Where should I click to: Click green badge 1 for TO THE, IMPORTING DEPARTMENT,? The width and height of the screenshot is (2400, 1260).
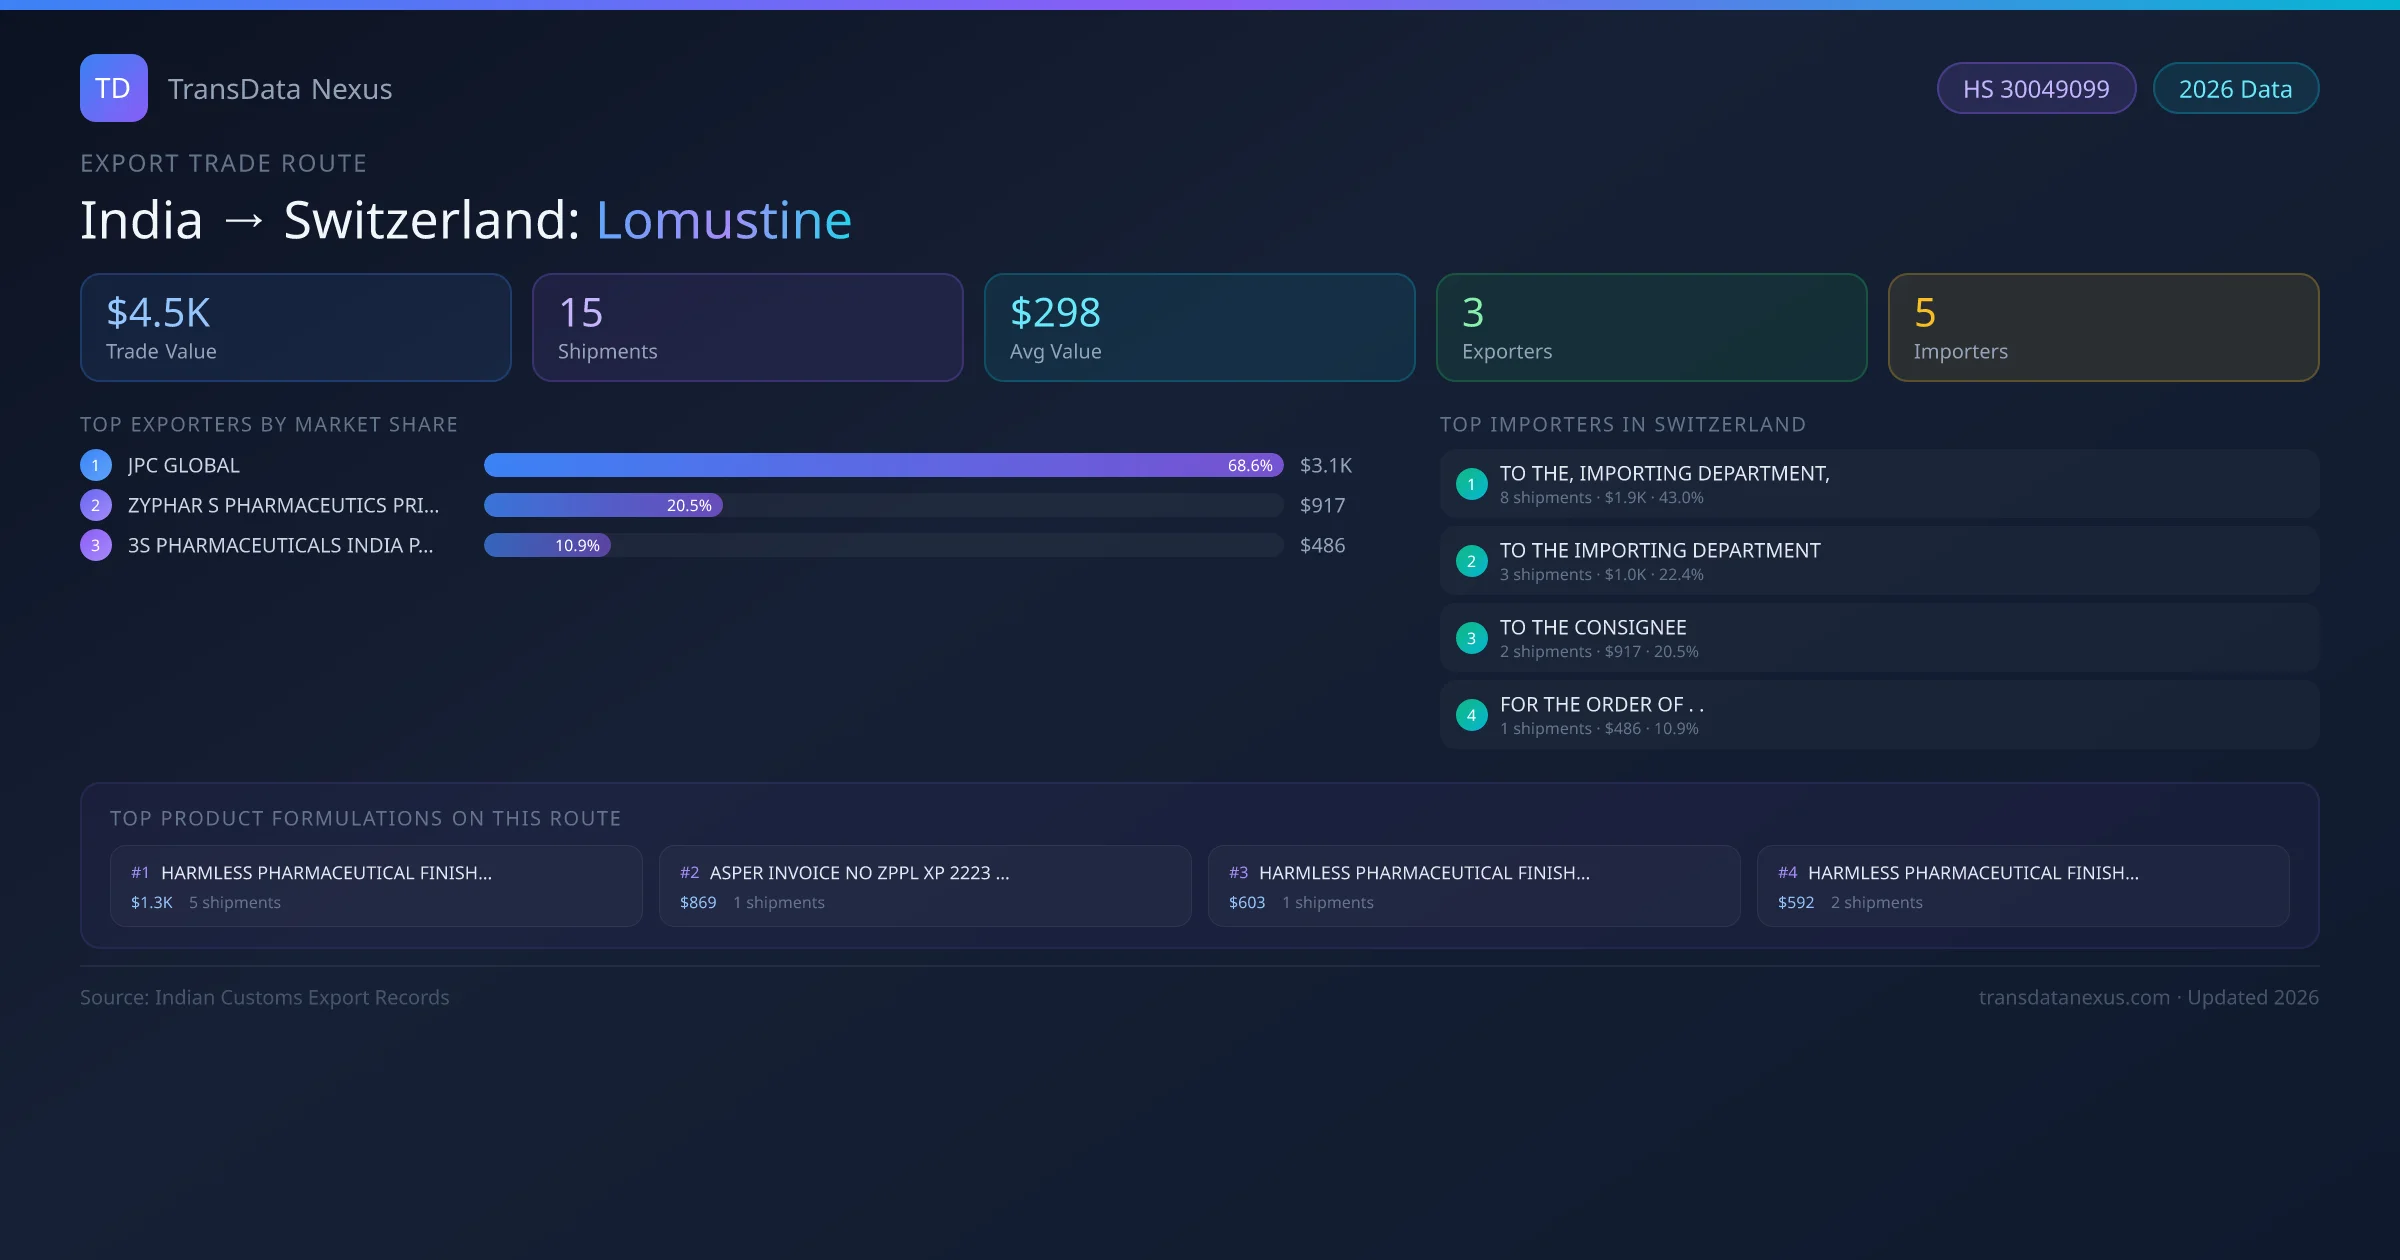[x=1471, y=484]
